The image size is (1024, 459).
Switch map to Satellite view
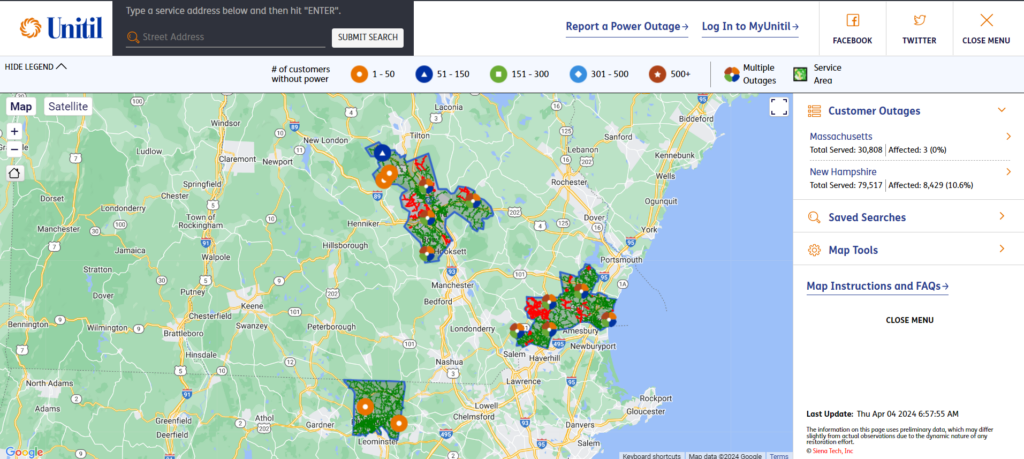click(x=68, y=106)
